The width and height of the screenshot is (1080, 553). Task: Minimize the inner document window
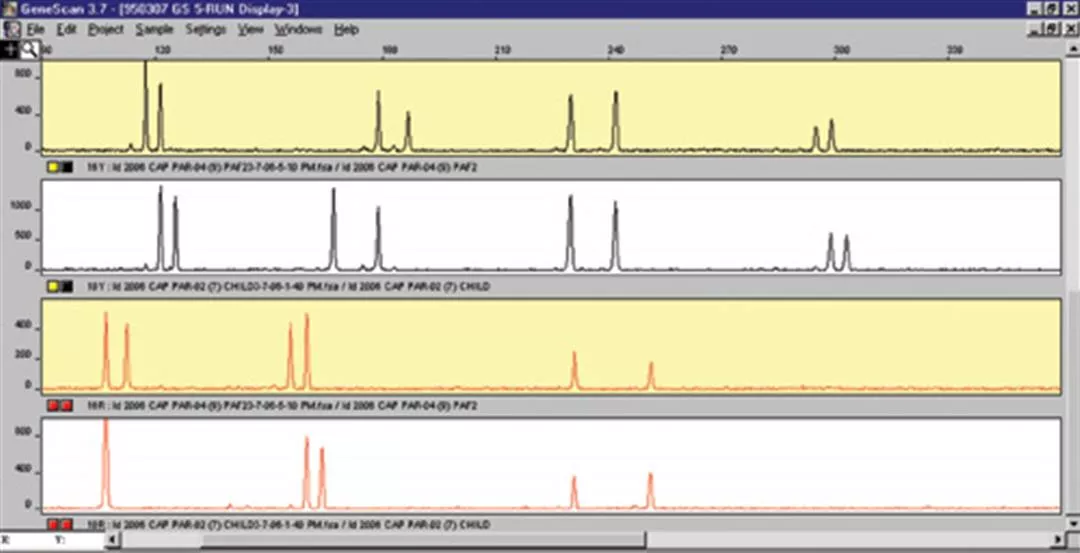[1036, 29]
